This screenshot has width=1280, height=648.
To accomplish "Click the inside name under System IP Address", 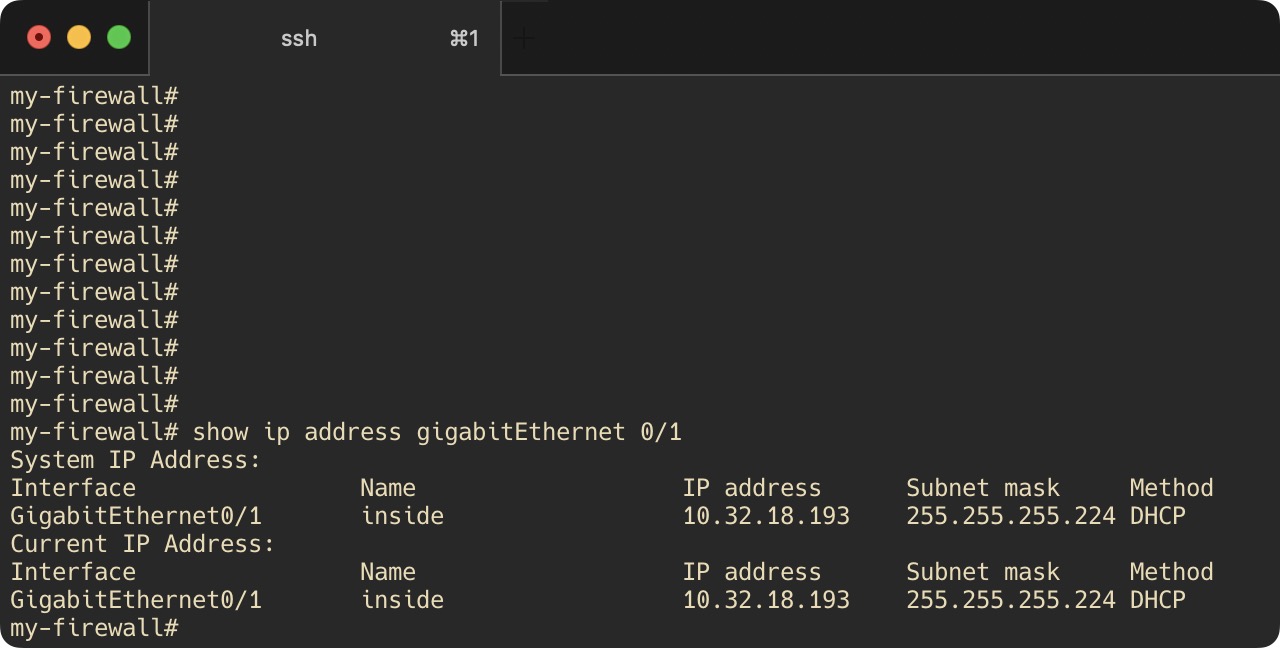I will click(402, 516).
